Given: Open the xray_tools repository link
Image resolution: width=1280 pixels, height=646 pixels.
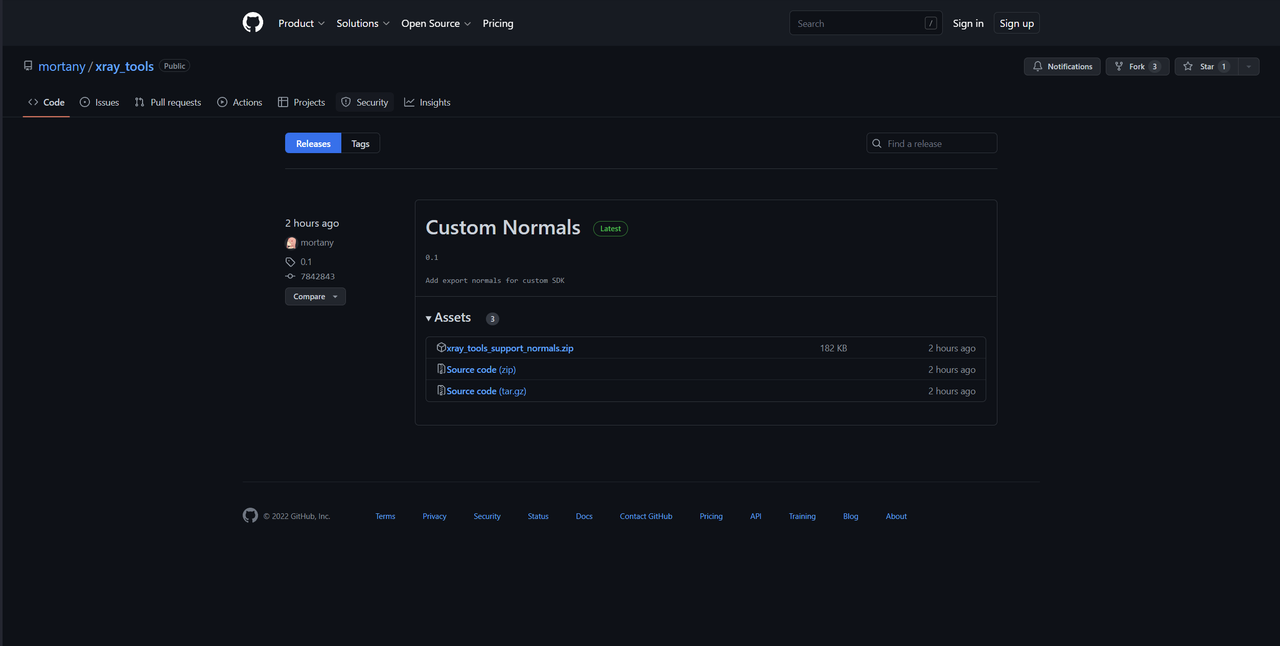Looking at the screenshot, I should pos(125,66).
